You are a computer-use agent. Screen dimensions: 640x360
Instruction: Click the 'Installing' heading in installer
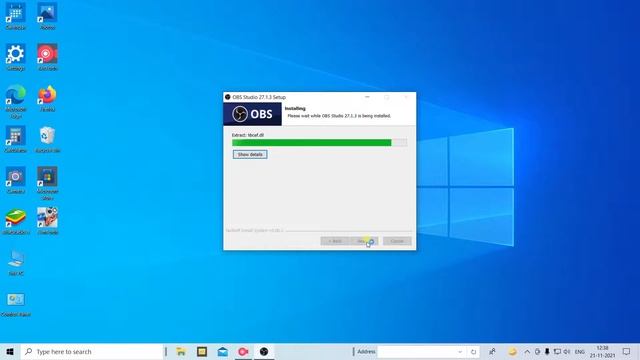coord(295,109)
